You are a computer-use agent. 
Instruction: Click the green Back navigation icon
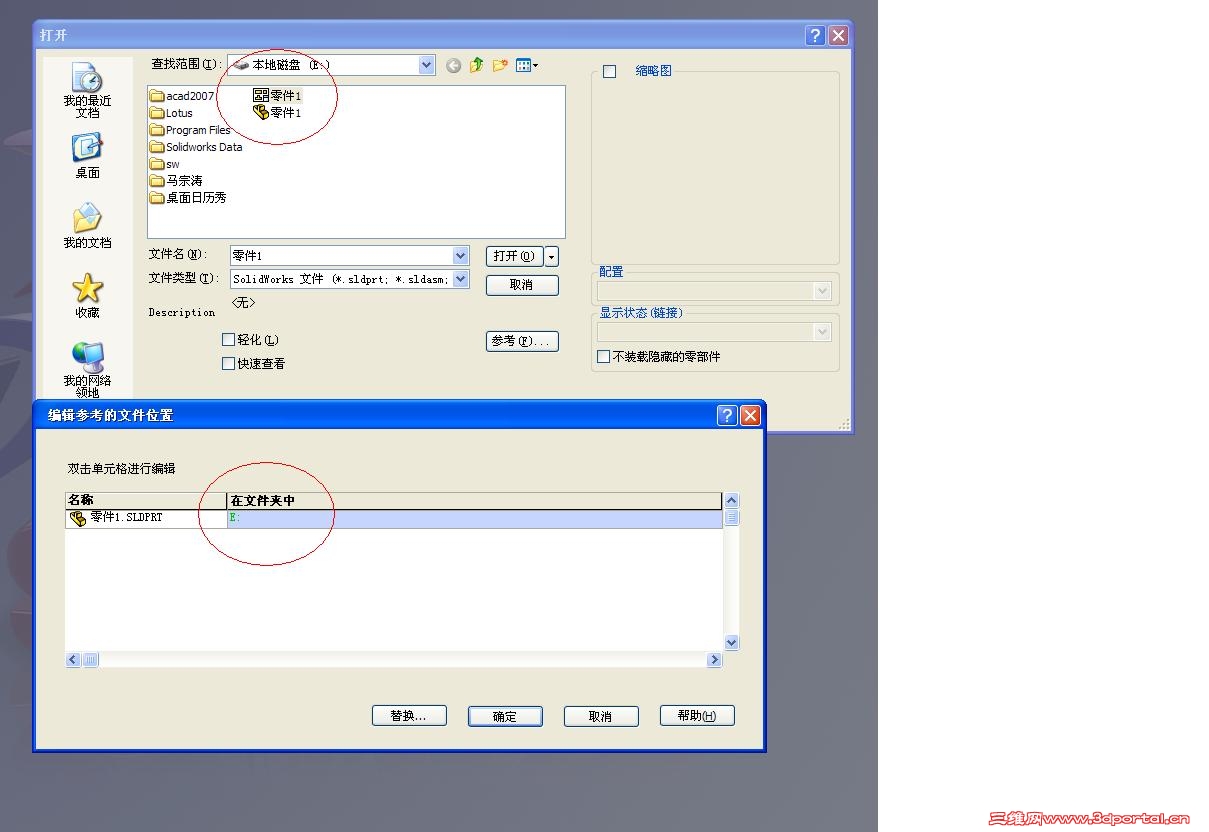click(454, 66)
